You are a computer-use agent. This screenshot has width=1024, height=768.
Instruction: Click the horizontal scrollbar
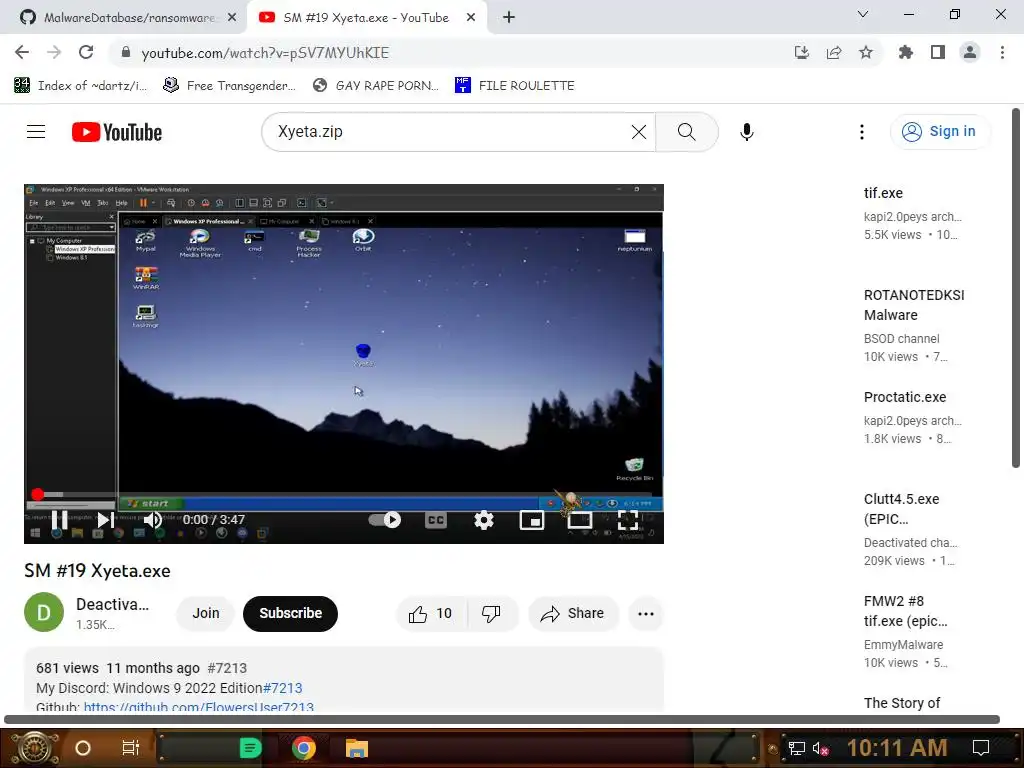502,719
